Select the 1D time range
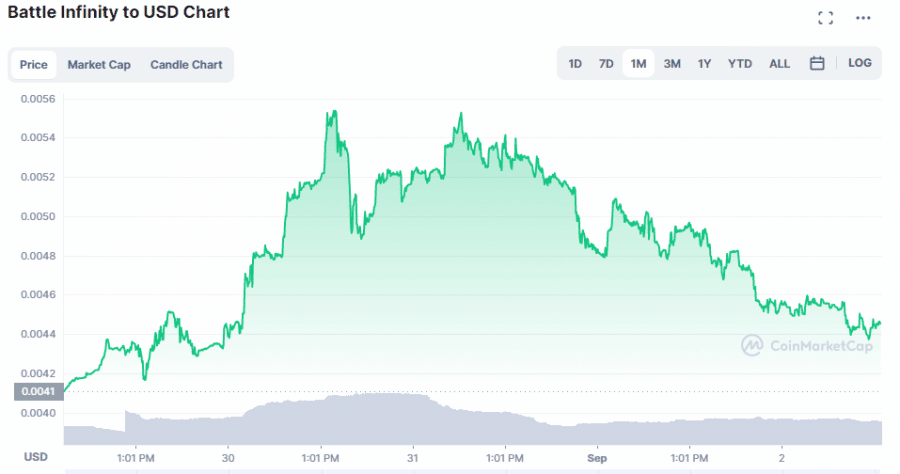Viewport: 900px width, 474px height. coord(575,63)
